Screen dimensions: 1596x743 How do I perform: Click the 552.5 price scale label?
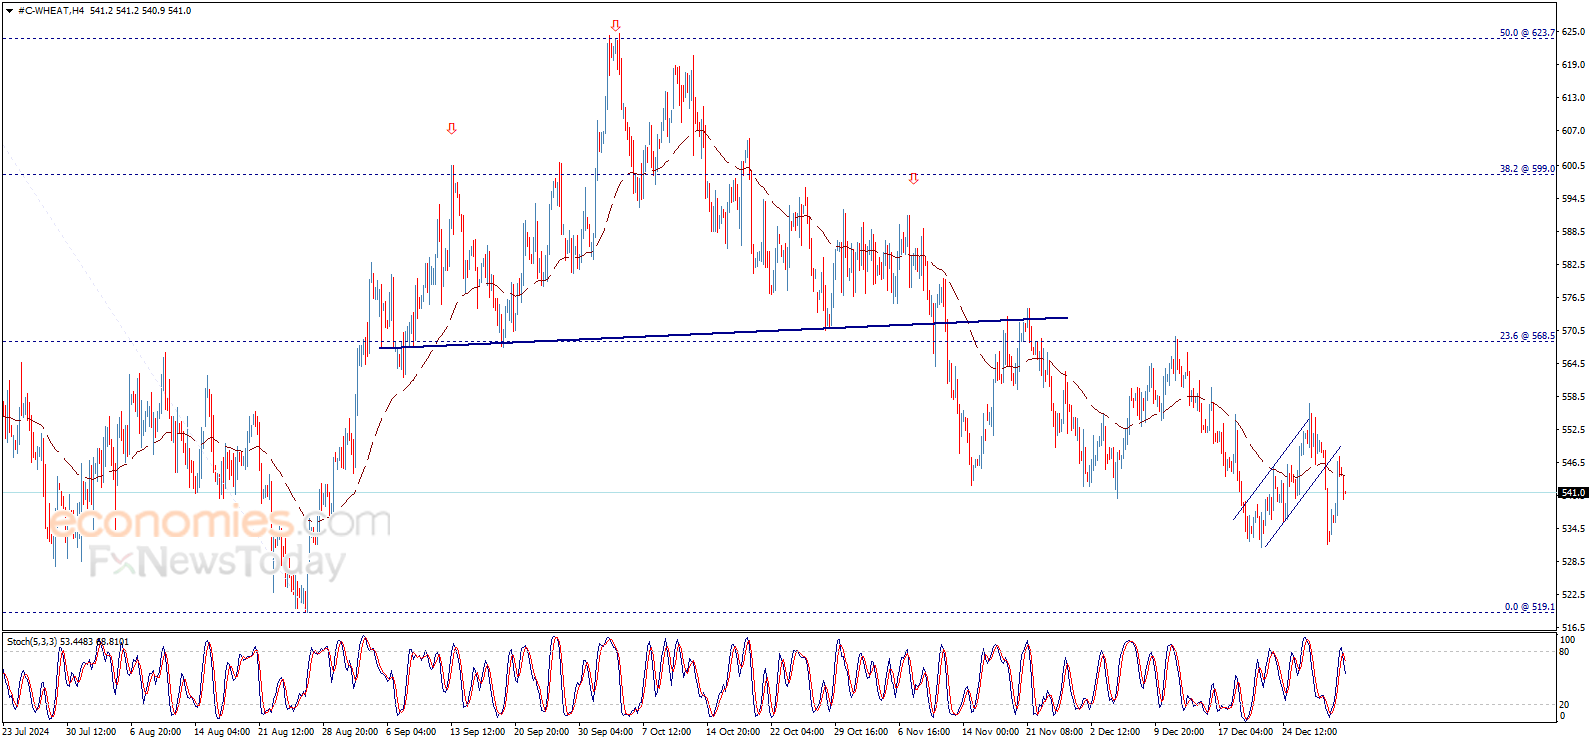pos(1573,430)
